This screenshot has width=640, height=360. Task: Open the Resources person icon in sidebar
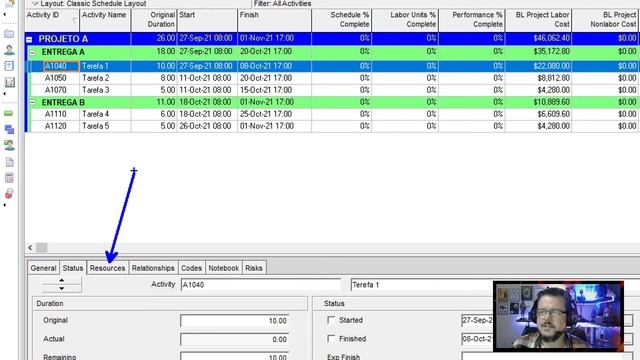click(x=9, y=50)
